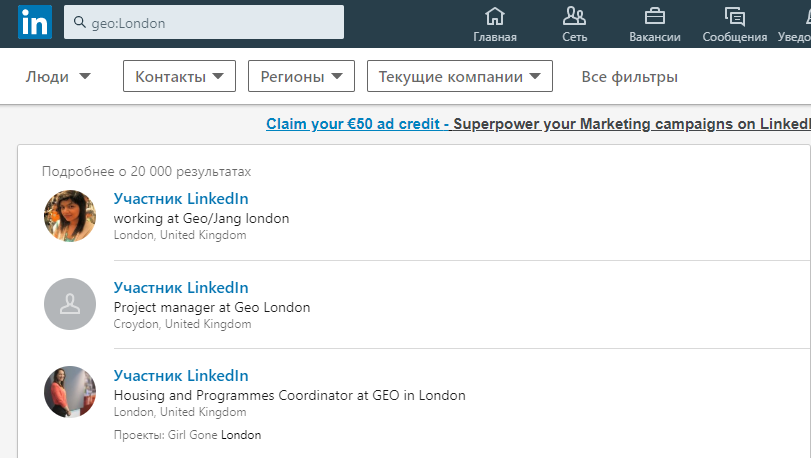This screenshot has height=458, width=811.
Task: Open the first result's profile photo
Action: [x=70, y=216]
